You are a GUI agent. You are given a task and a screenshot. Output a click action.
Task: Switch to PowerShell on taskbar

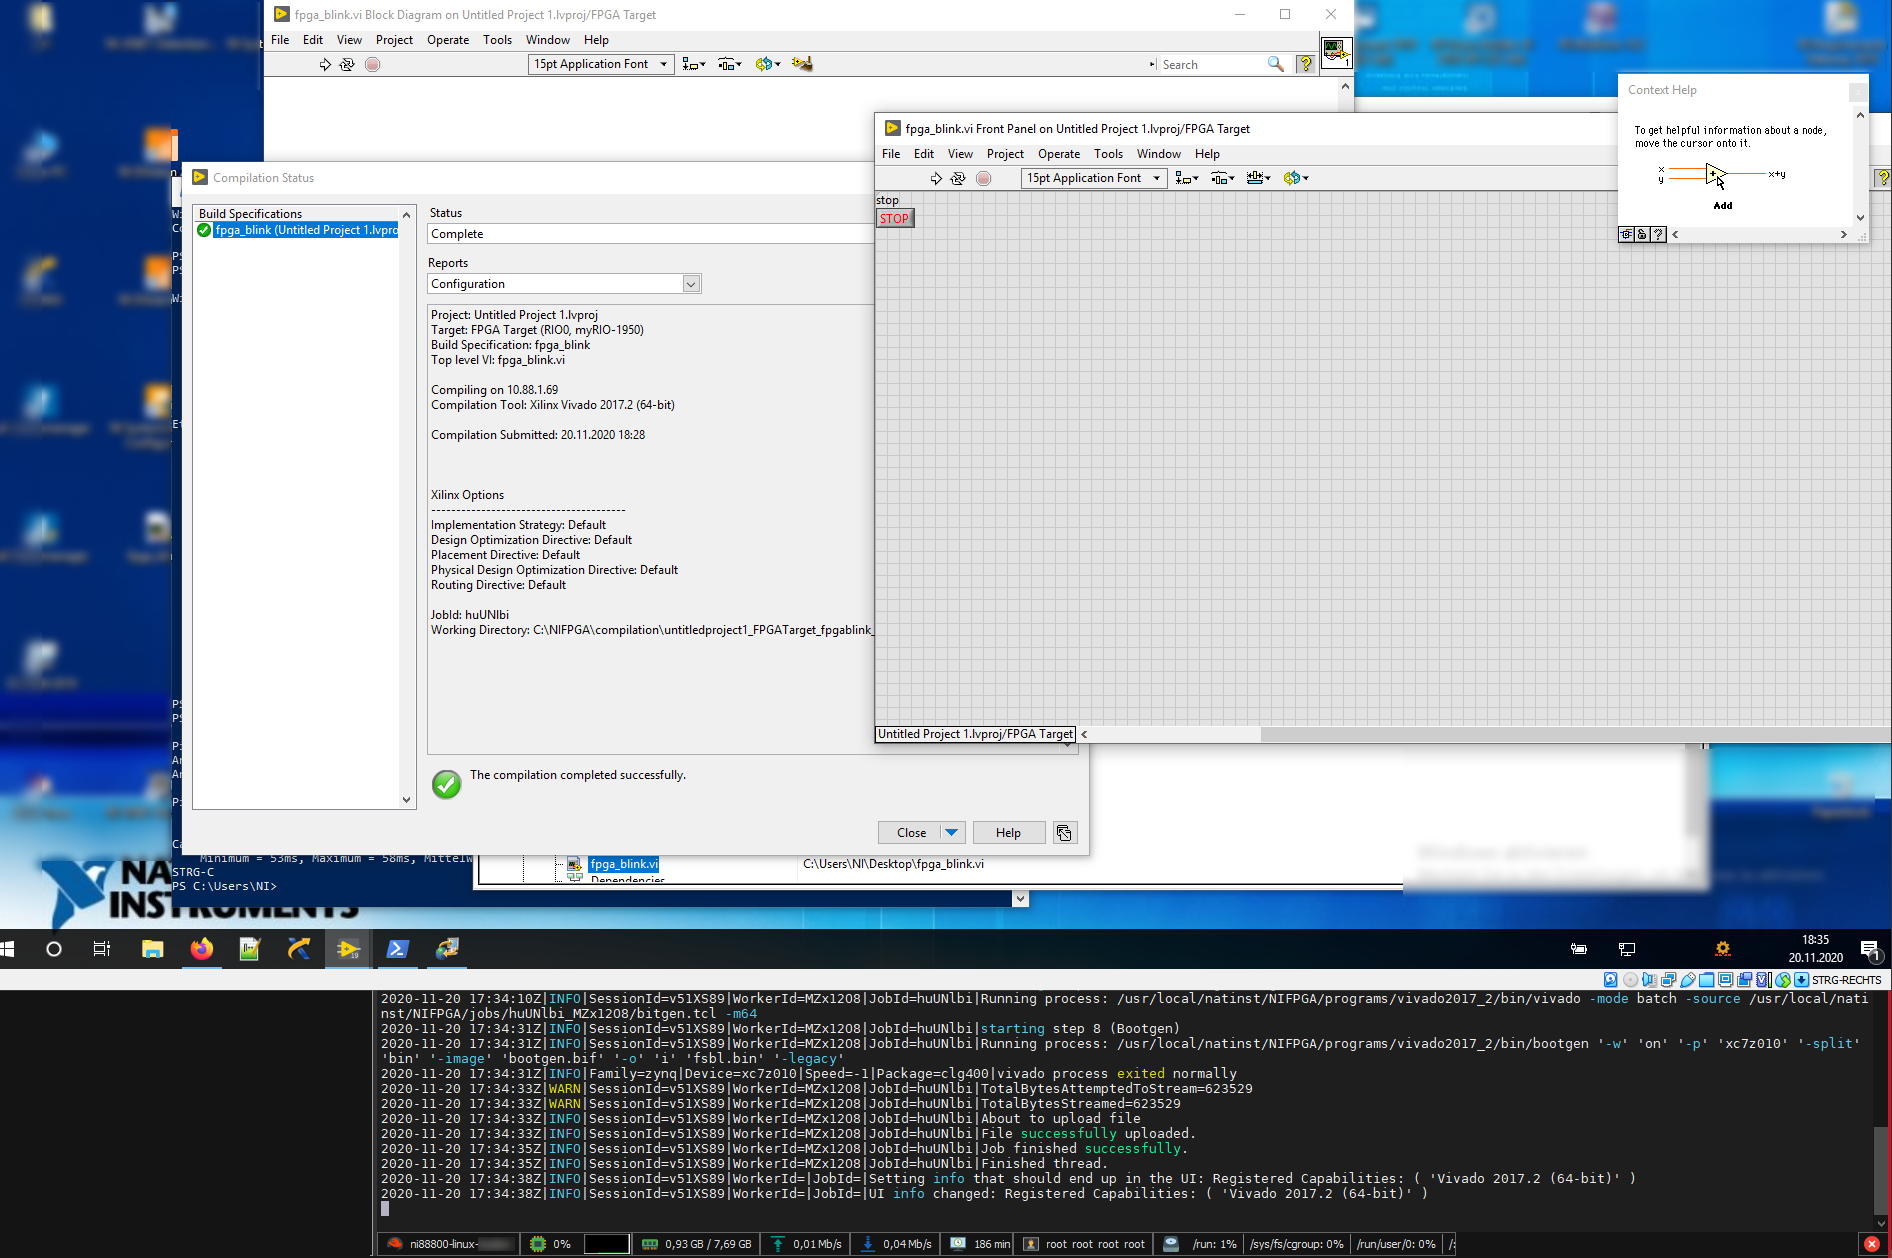(397, 949)
